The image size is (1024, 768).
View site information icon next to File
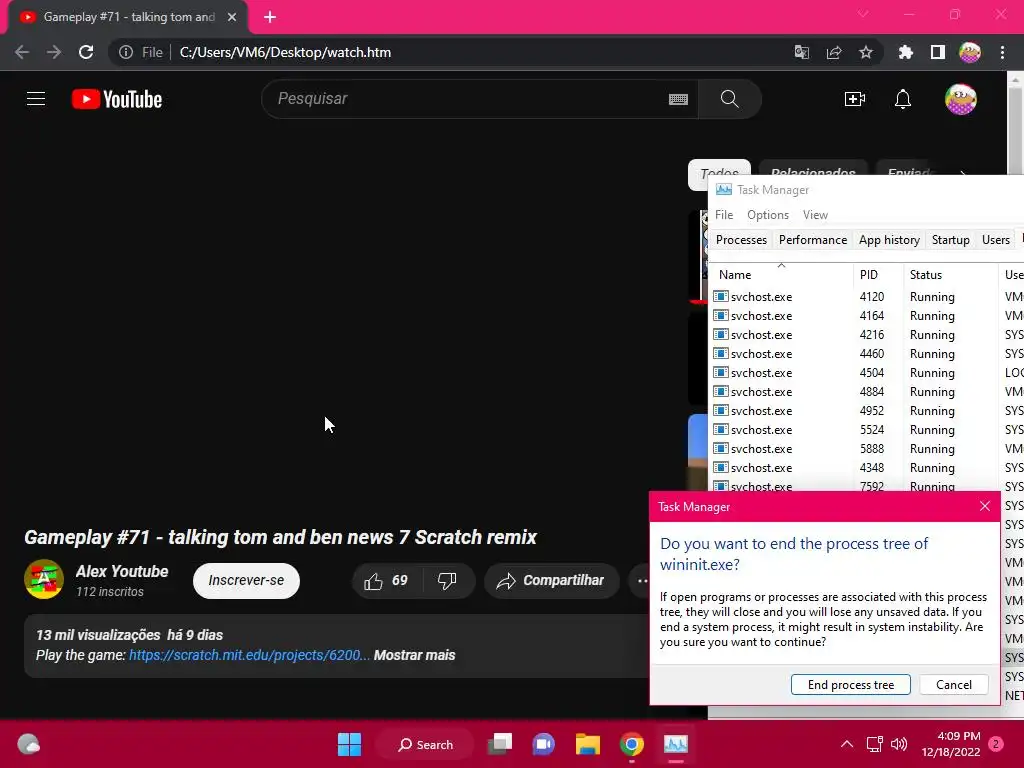pyautogui.click(x=126, y=52)
